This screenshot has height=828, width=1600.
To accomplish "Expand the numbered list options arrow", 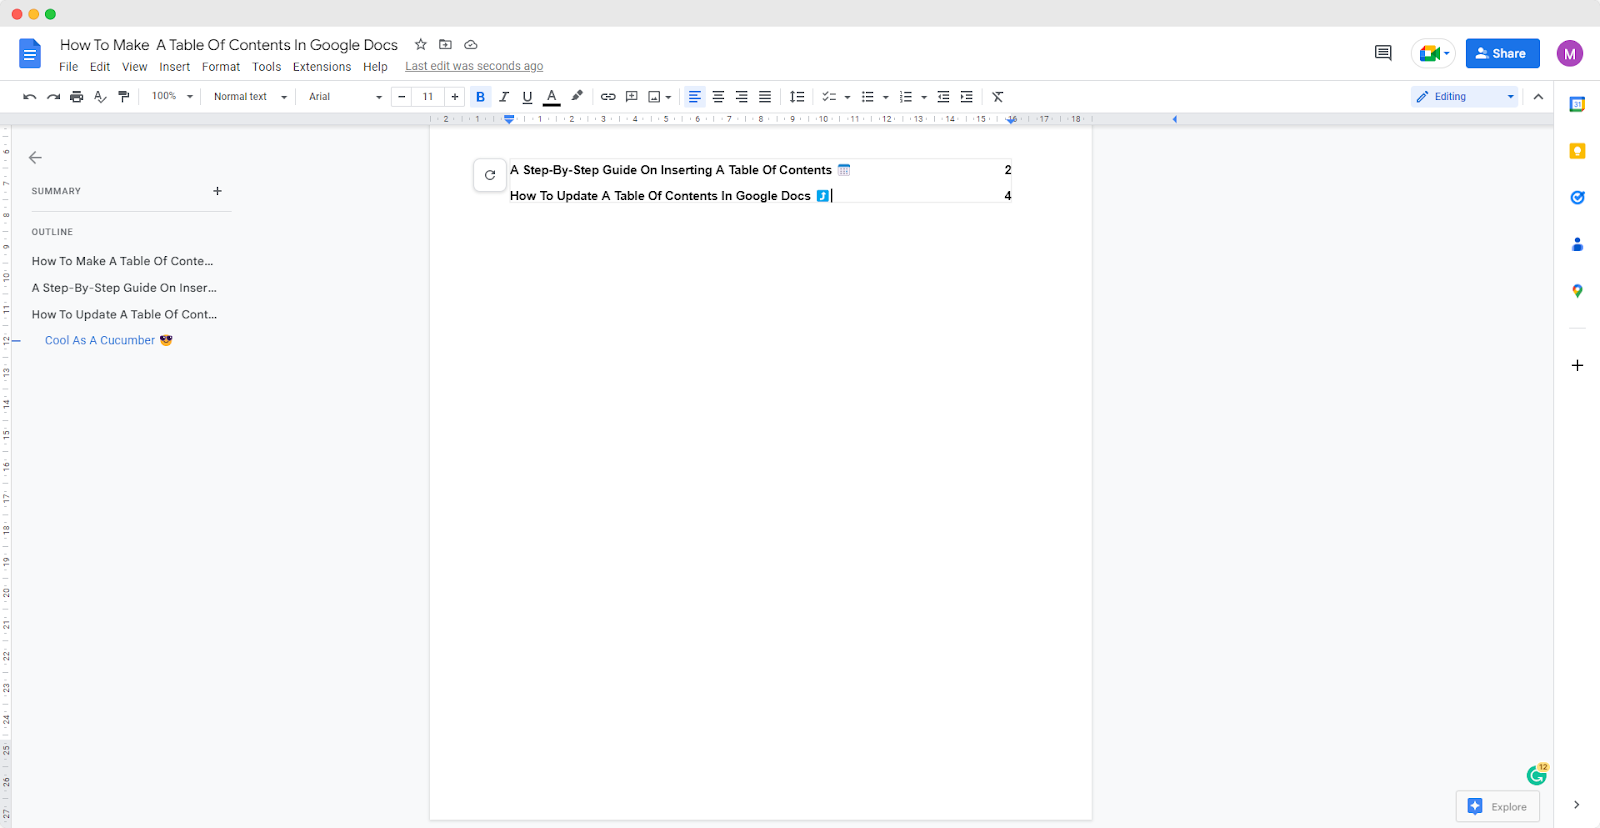I will [x=924, y=97].
